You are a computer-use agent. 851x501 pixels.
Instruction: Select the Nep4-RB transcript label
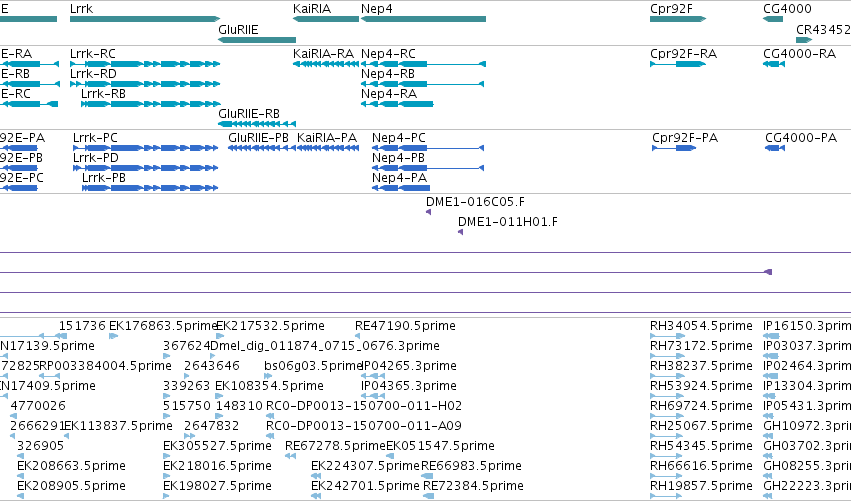point(388,74)
